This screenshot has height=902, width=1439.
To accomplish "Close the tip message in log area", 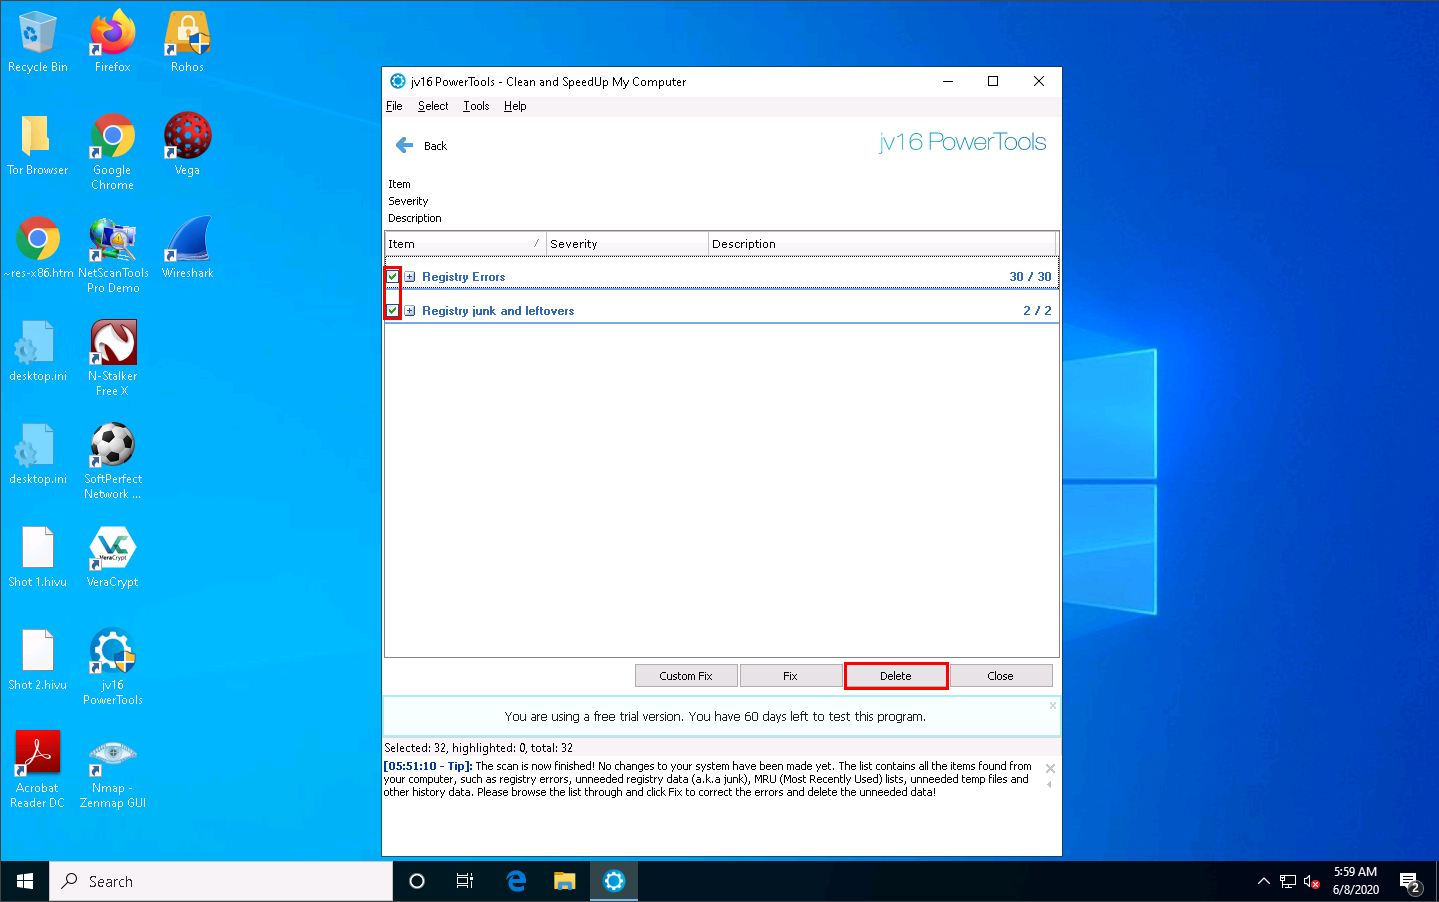I will point(1050,768).
